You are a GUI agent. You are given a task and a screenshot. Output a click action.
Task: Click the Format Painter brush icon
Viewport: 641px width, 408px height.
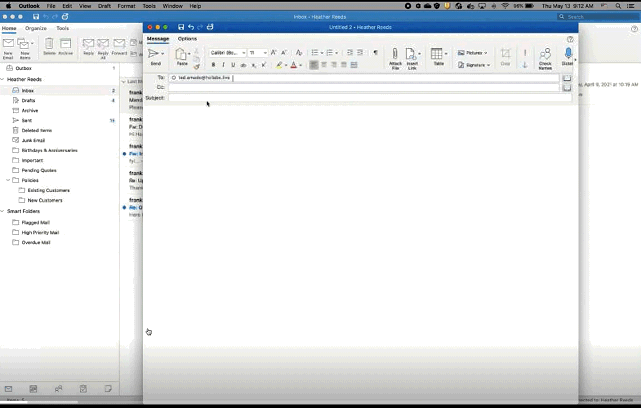tap(197, 67)
